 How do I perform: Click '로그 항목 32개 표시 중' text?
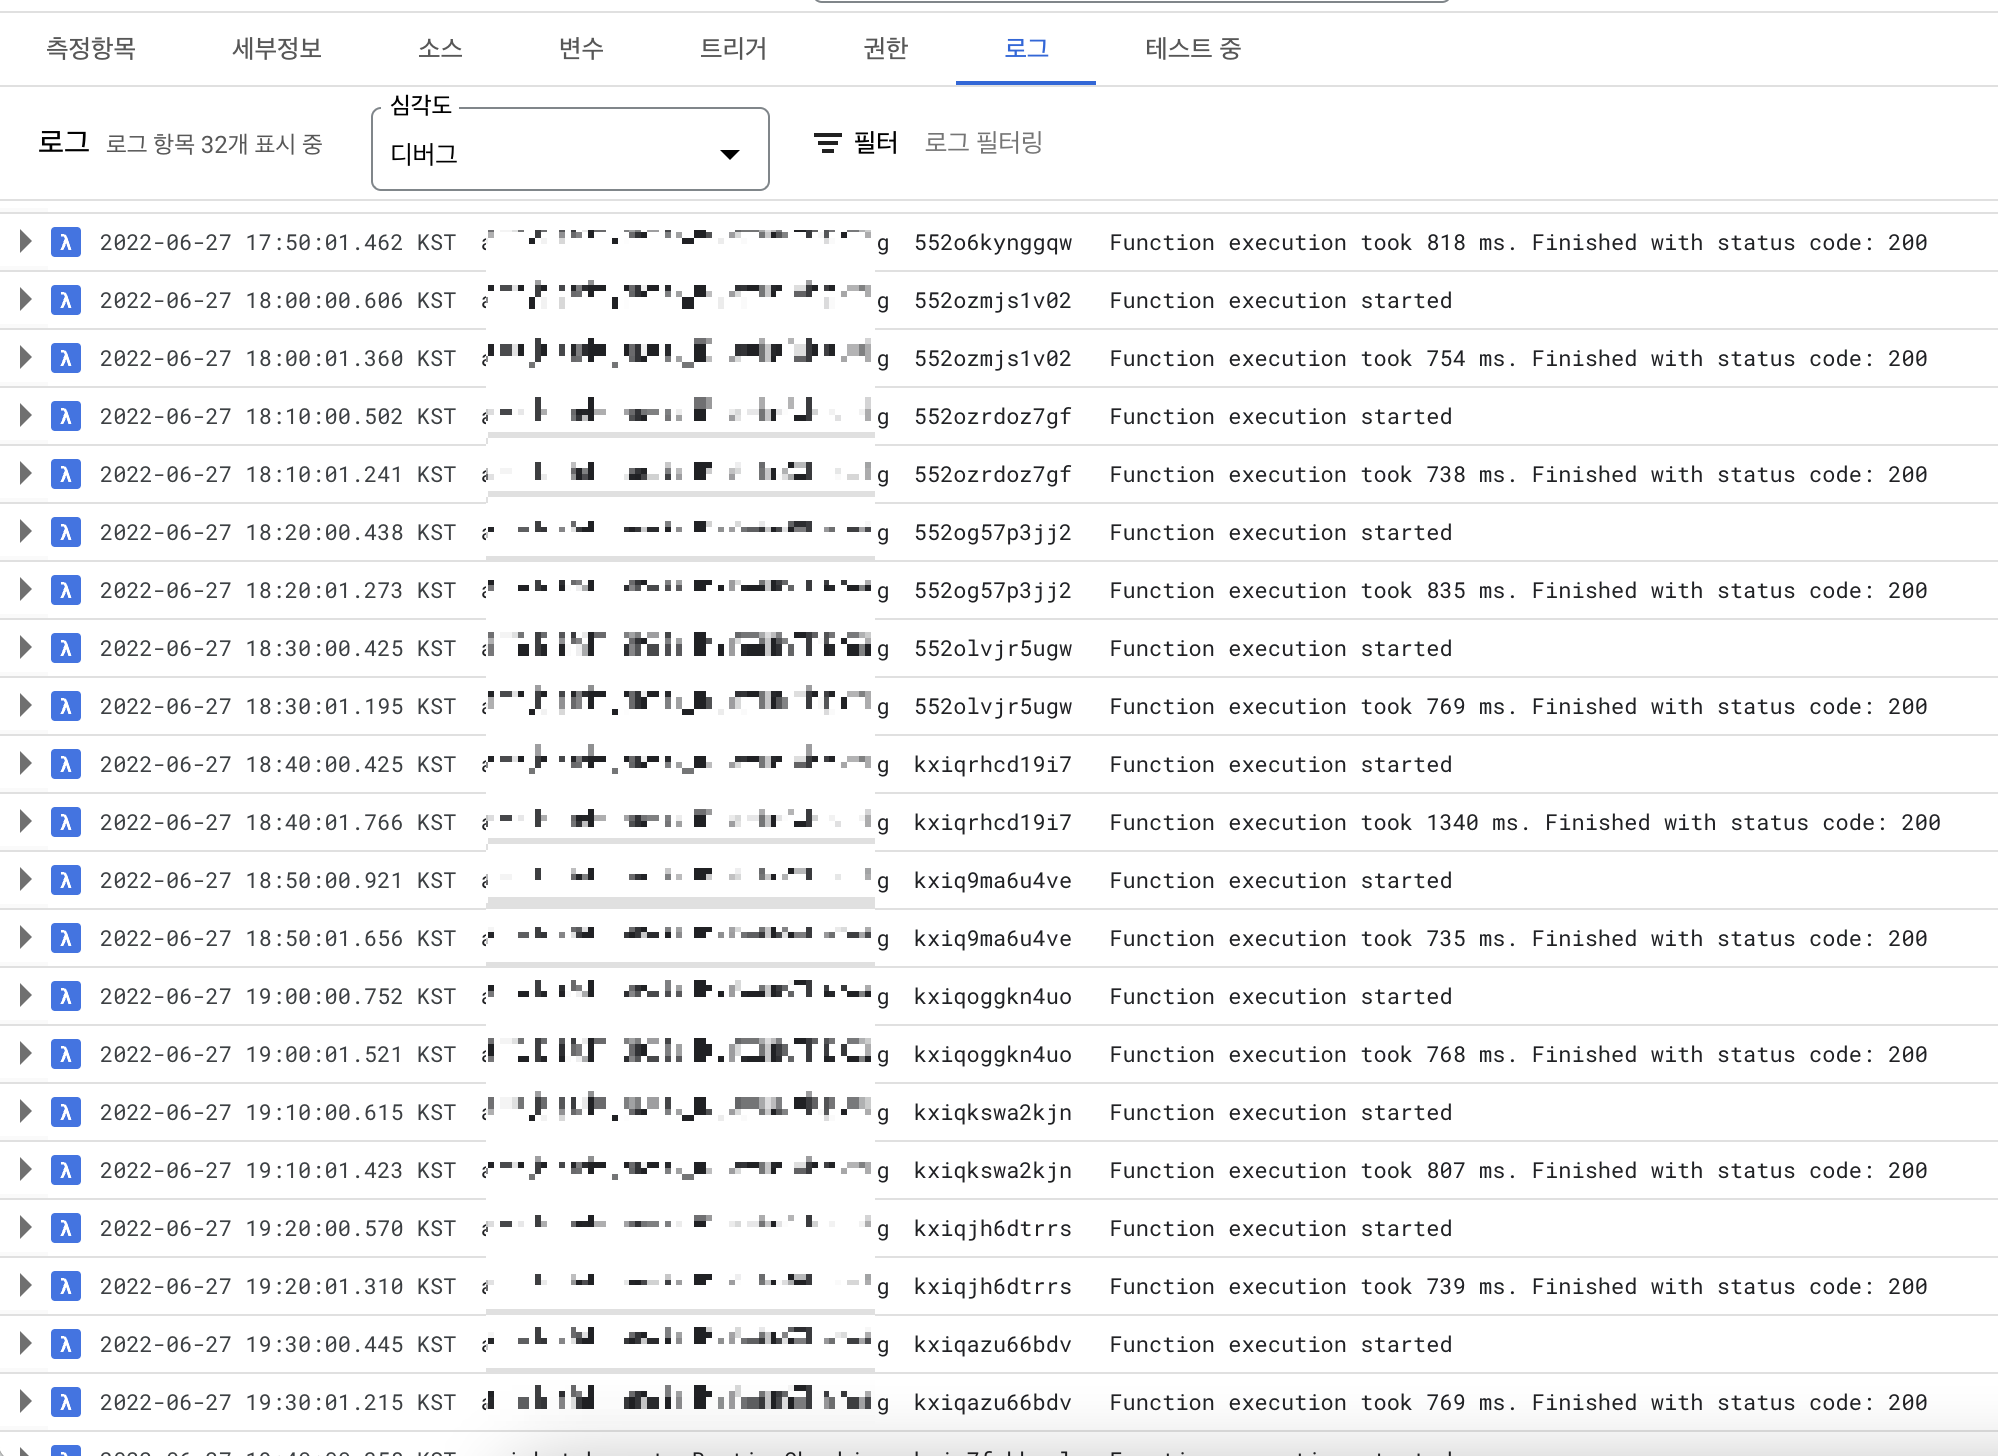pos(214,144)
